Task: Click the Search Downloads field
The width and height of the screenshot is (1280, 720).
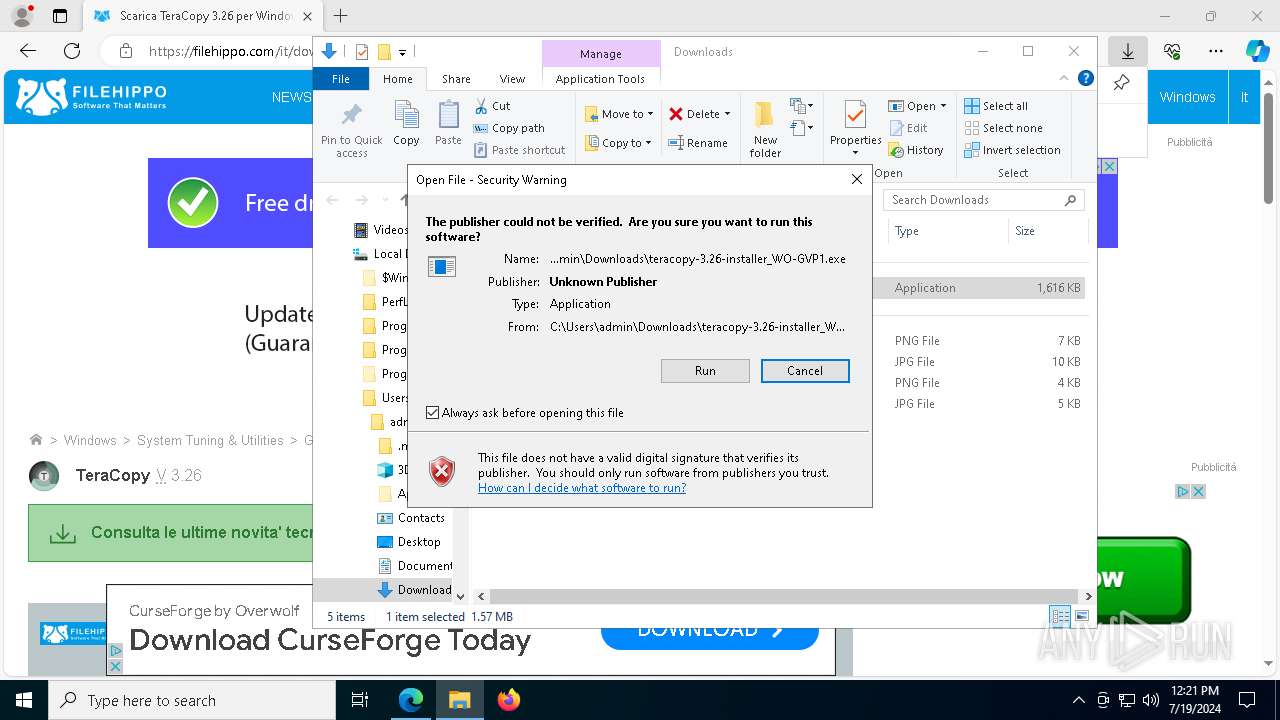Action: point(984,200)
